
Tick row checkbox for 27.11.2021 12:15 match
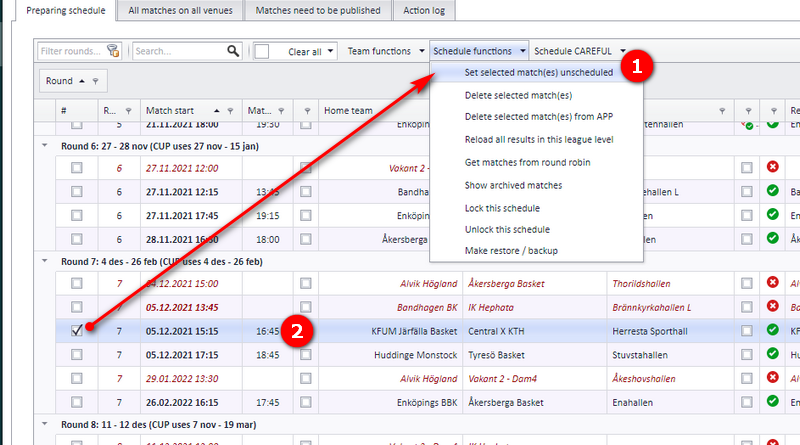click(77, 192)
